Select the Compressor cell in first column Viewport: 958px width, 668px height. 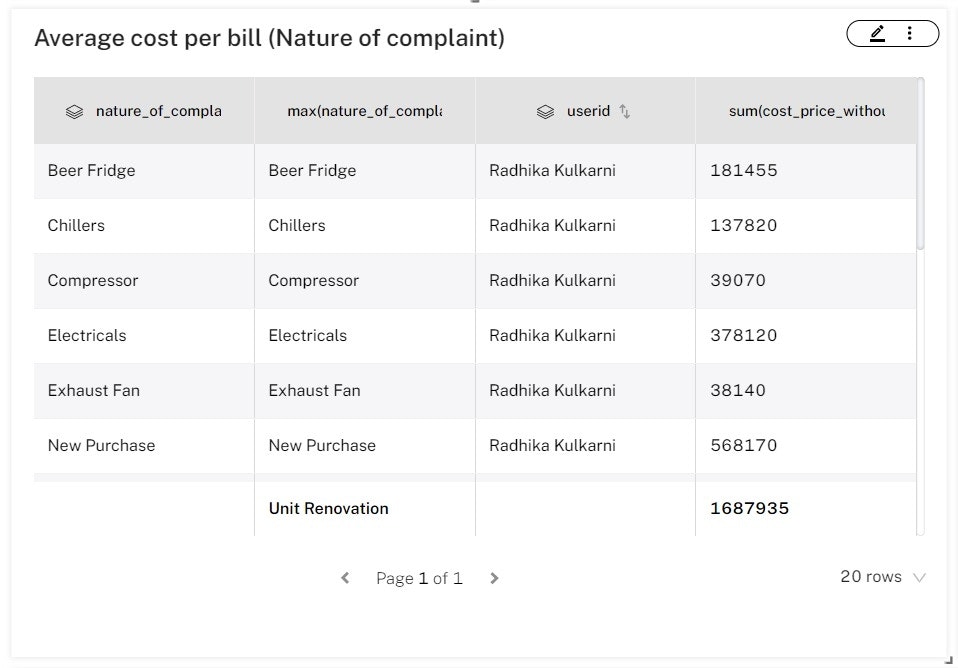[x=93, y=280]
